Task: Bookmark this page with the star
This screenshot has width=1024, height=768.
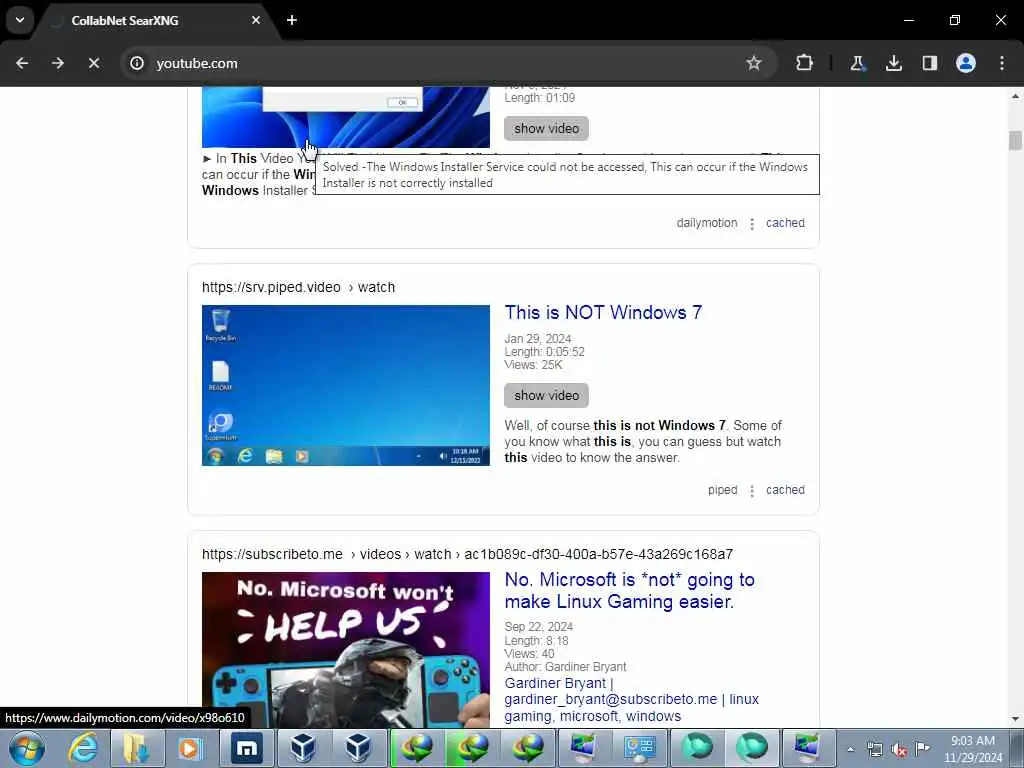Action: click(x=754, y=63)
